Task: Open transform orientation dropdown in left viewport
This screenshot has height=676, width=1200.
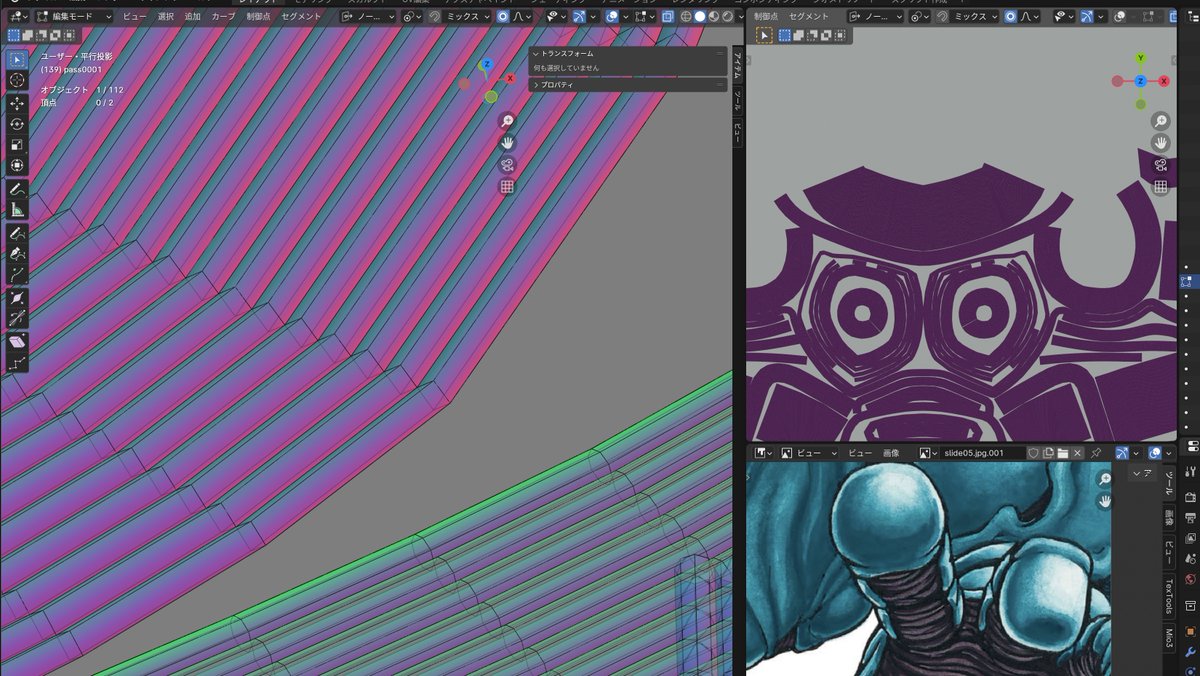Action: (x=368, y=17)
